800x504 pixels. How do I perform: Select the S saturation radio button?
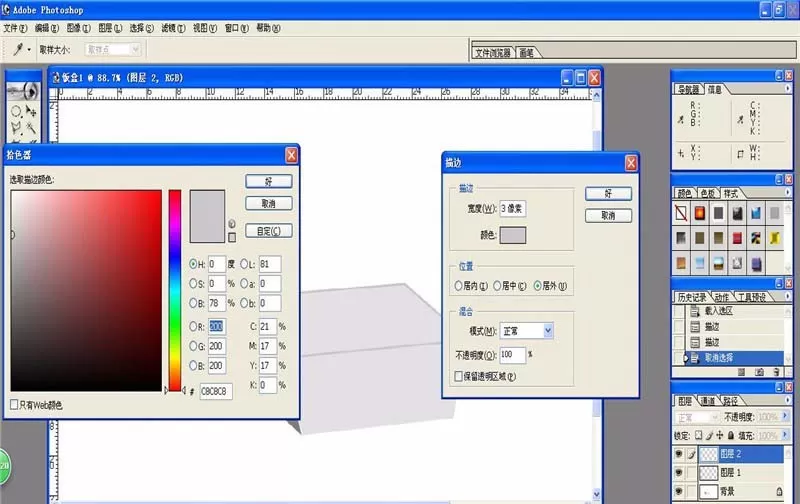point(193,283)
